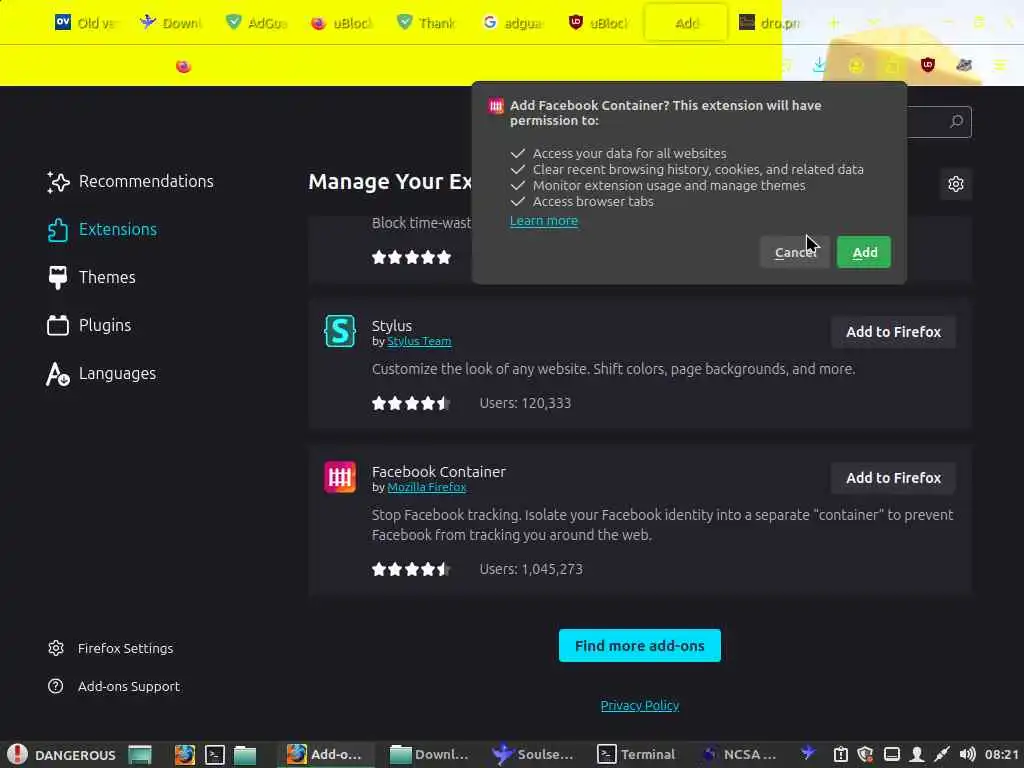Open the Recommendations sidebar section
Viewport: 1024px width, 768px height.
tap(131, 182)
